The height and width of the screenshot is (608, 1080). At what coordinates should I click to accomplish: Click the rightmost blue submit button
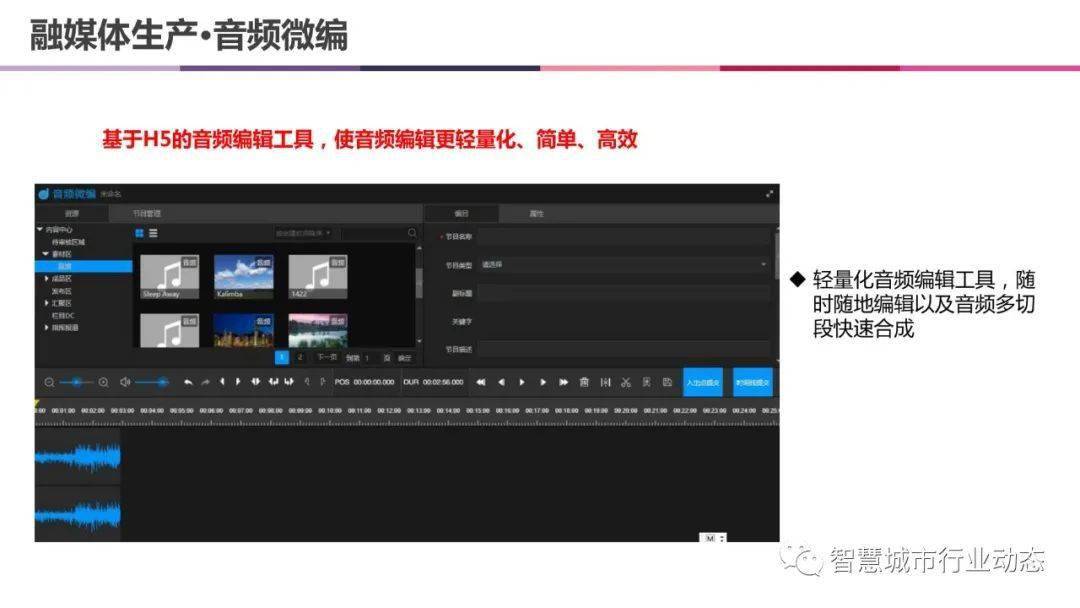(752, 382)
